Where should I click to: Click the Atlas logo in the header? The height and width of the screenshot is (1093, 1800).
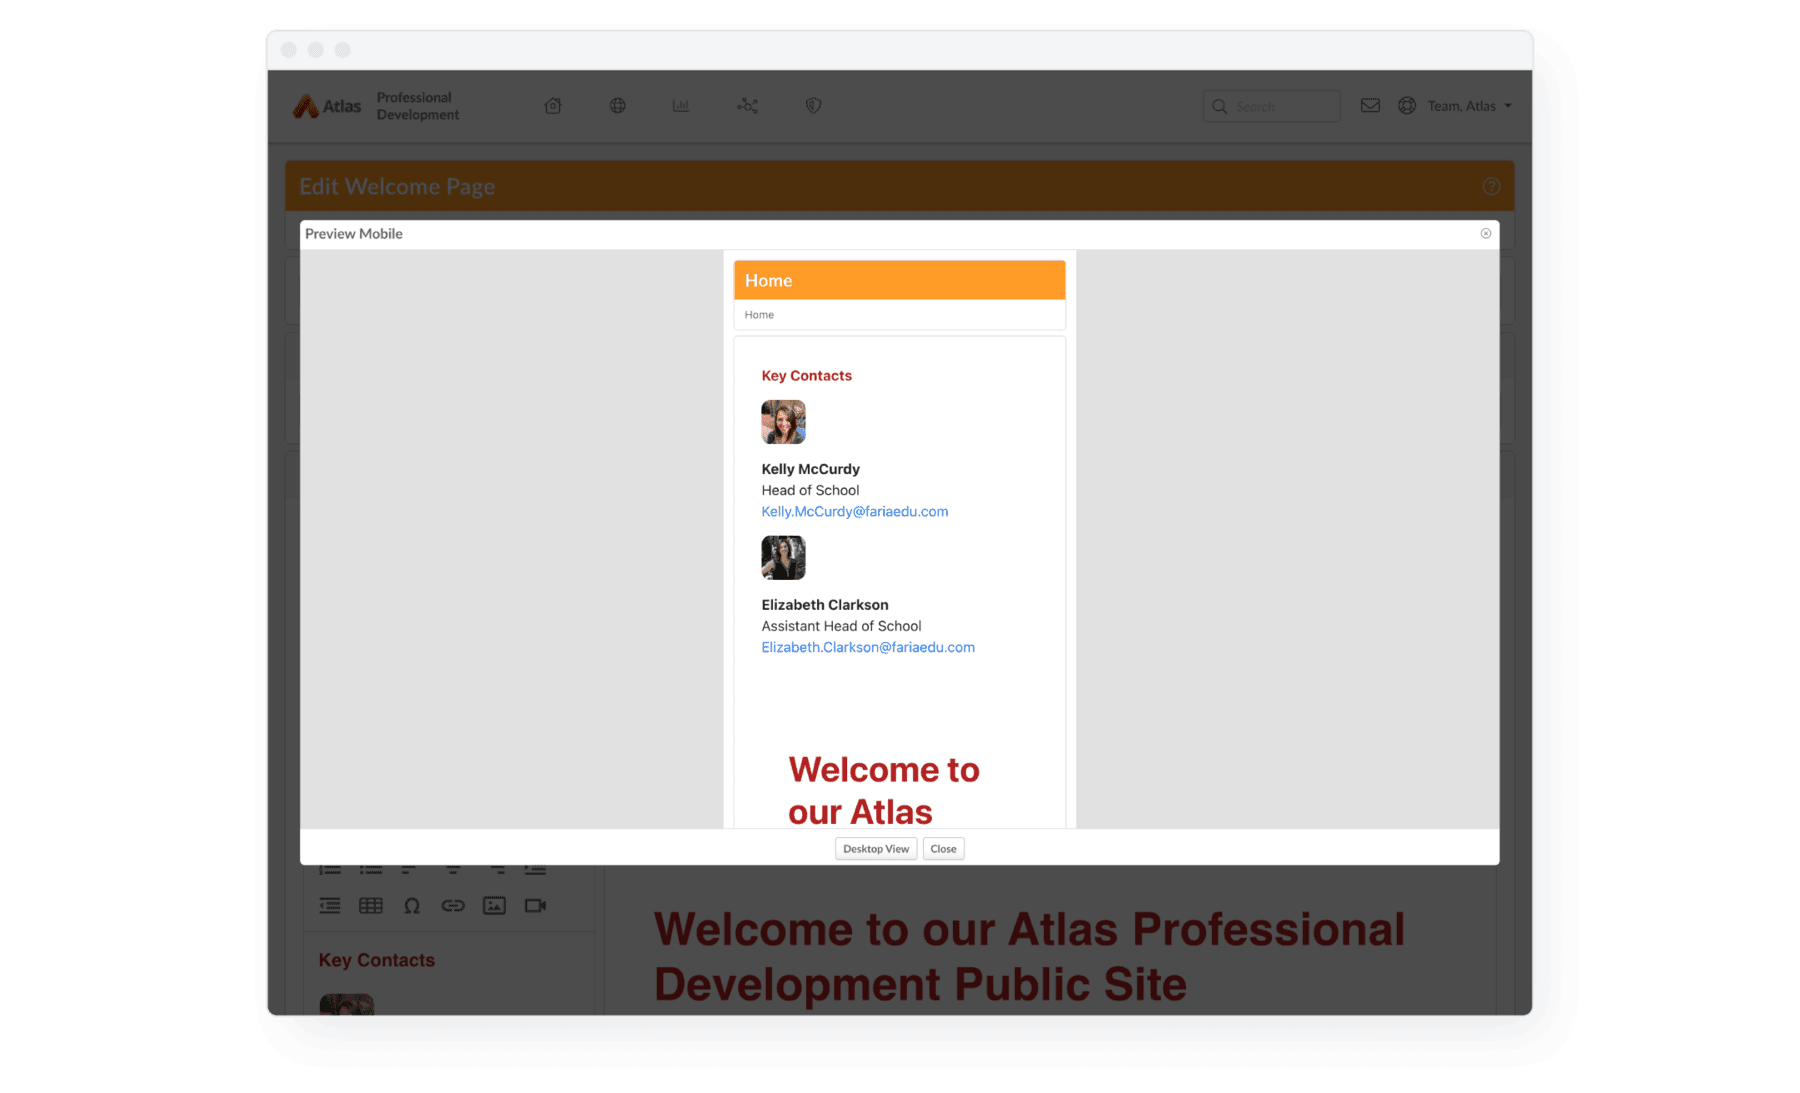coord(327,106)
